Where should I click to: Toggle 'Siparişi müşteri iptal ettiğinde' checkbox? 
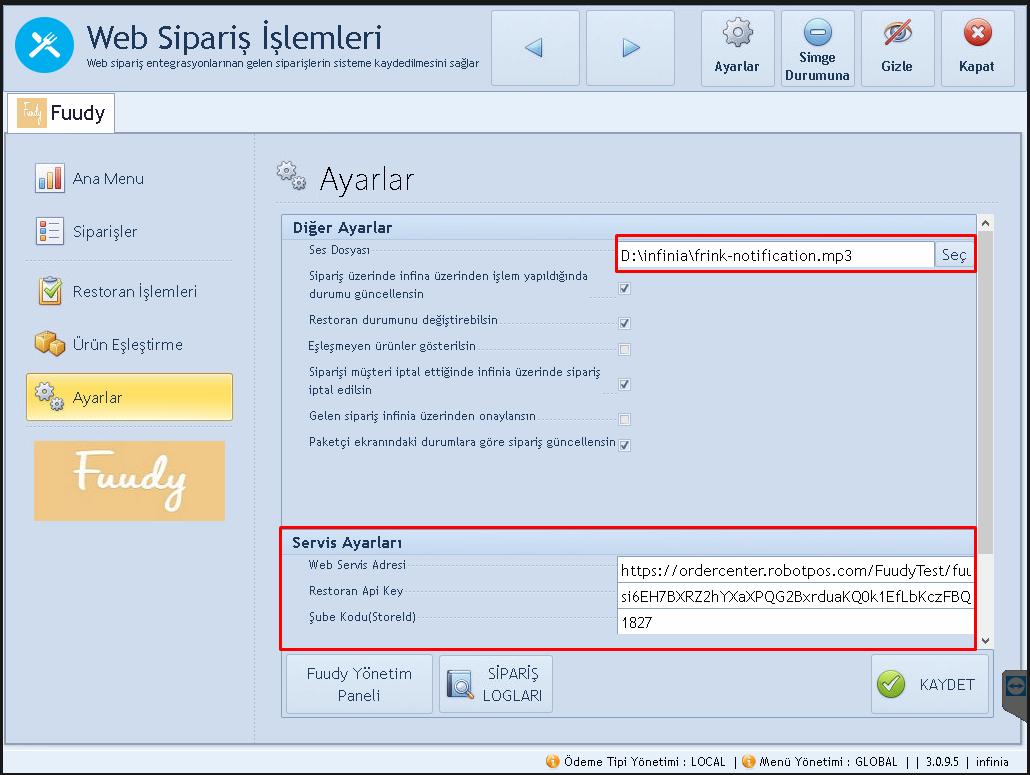[x=625, y=384]
